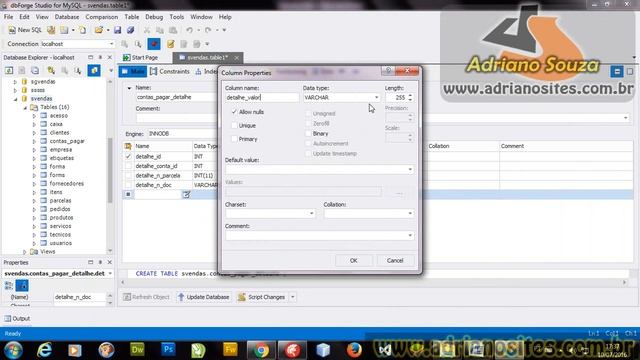Screen dimensions: 640x360
Task: Open the Default value dropdown
Action: 410,169
